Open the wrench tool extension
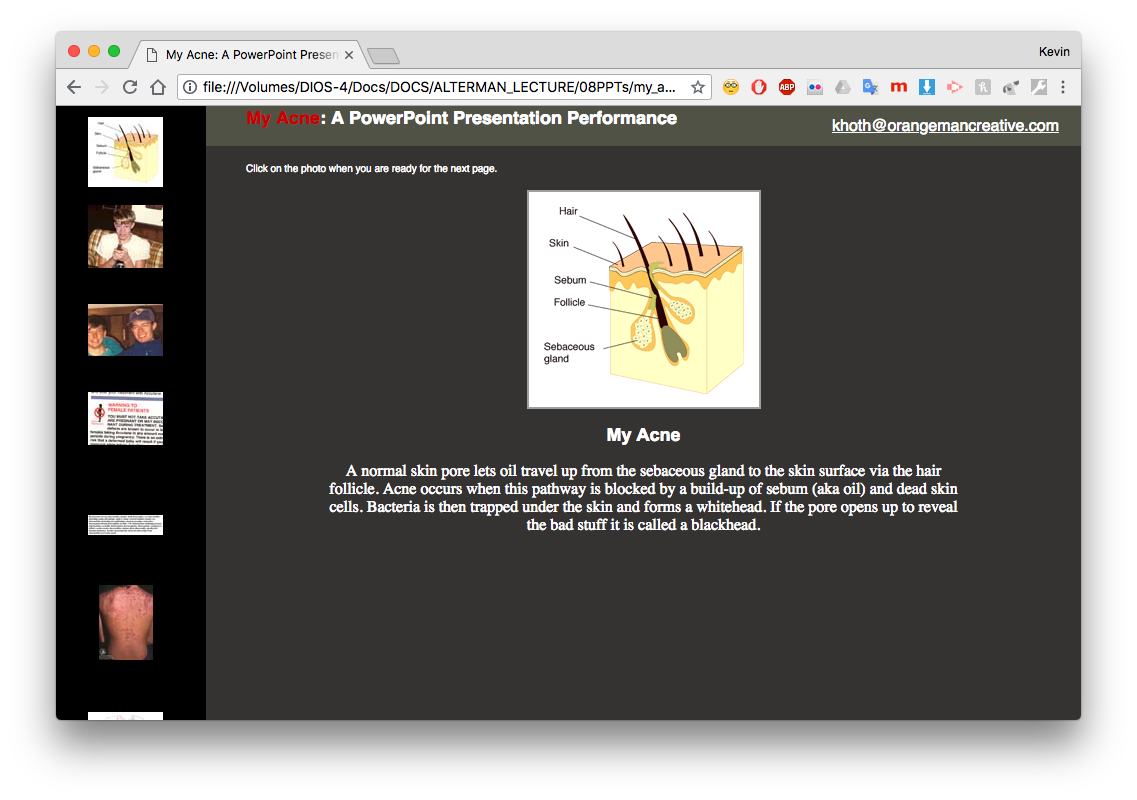The width and height of the screenshot is (1137, 800). 1038,87
